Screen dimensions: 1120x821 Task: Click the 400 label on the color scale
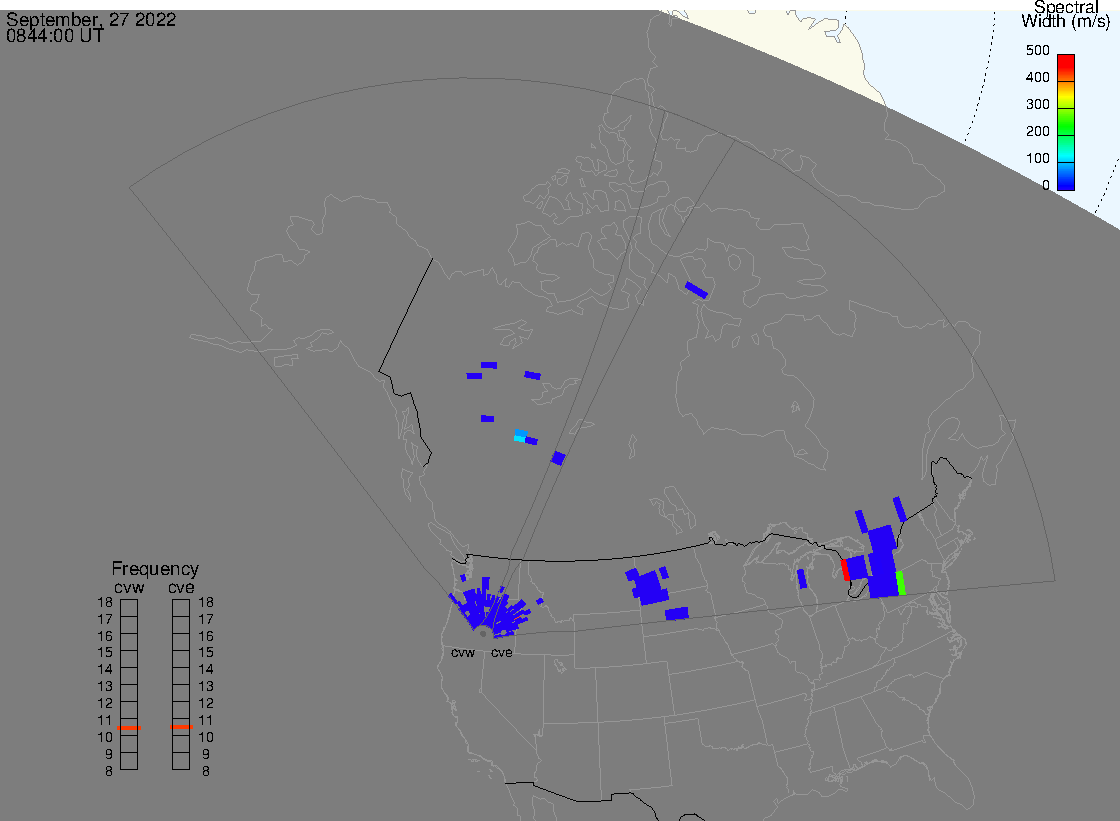coord(1037,77)
